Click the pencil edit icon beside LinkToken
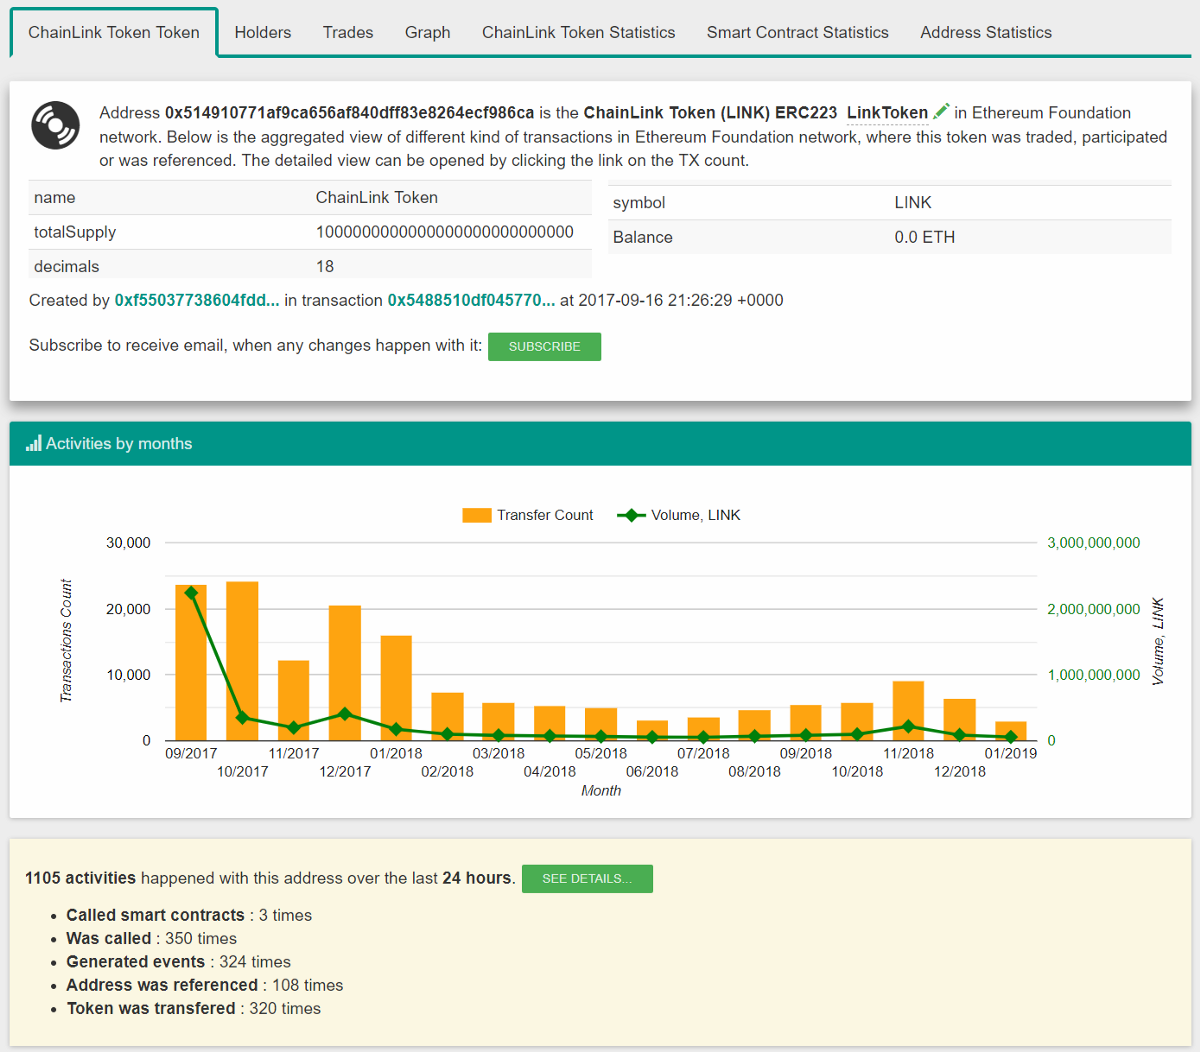Viewport: 1200px width, 1052px height. 941,112
